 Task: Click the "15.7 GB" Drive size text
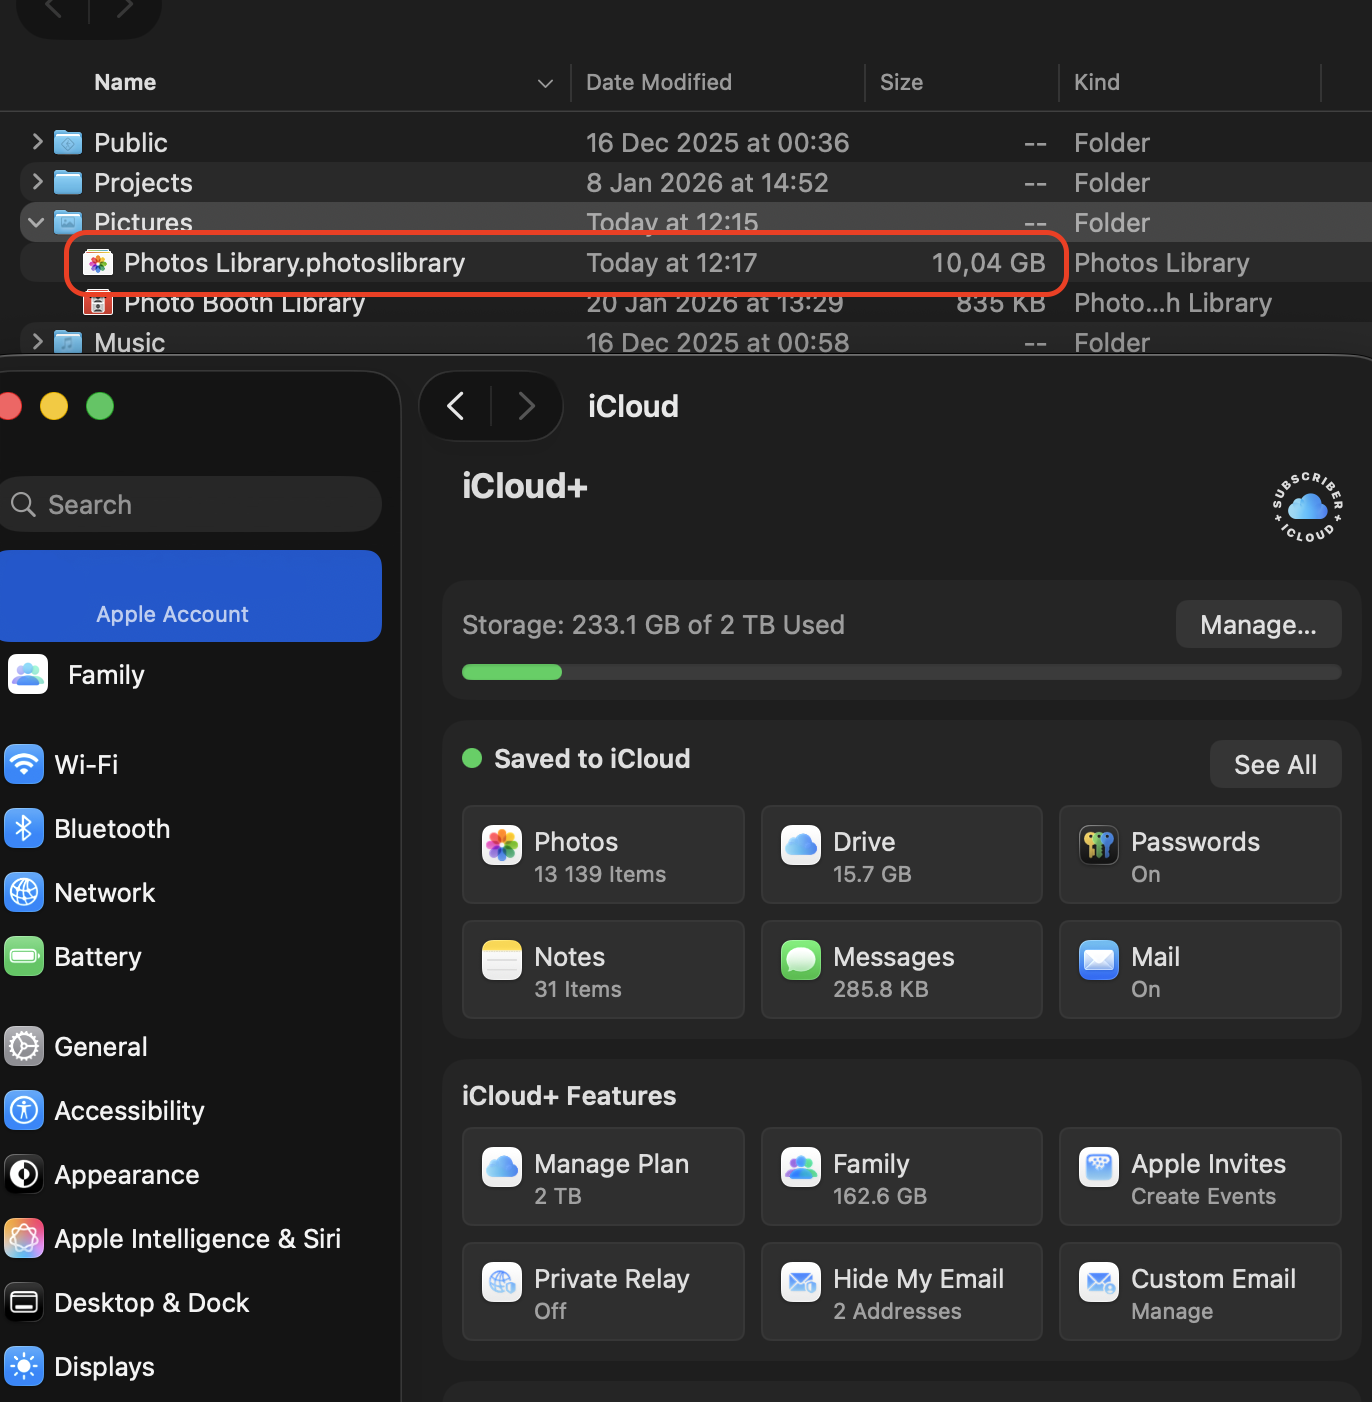click(x=872, y=874)
